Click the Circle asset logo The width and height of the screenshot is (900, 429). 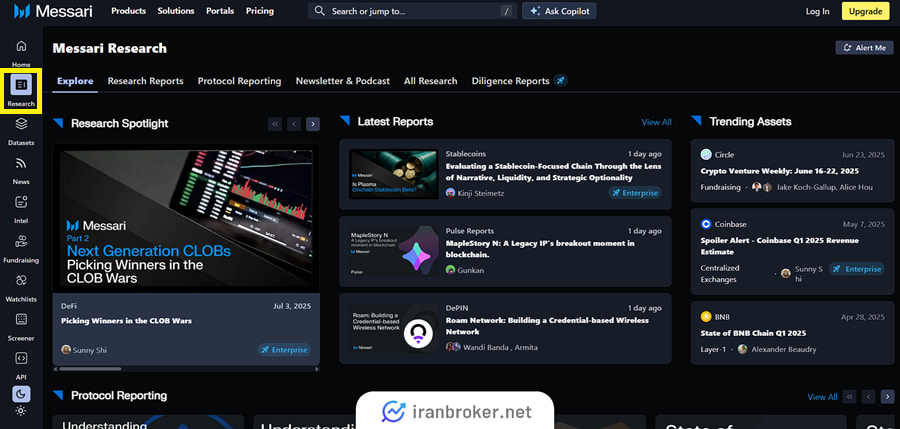click(706, 154)
